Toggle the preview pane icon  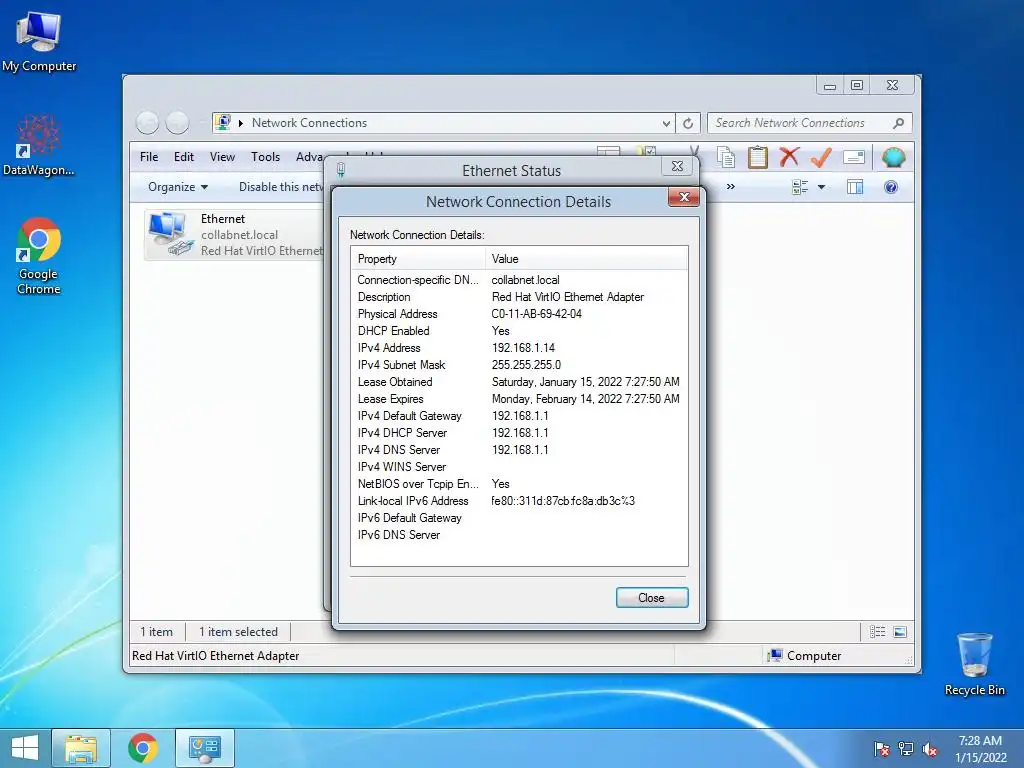855,187
